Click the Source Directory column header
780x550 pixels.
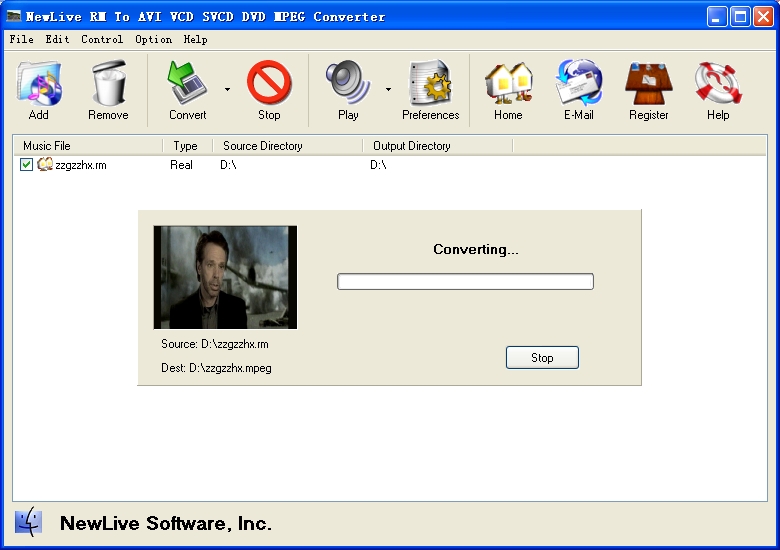pos(288,146)
